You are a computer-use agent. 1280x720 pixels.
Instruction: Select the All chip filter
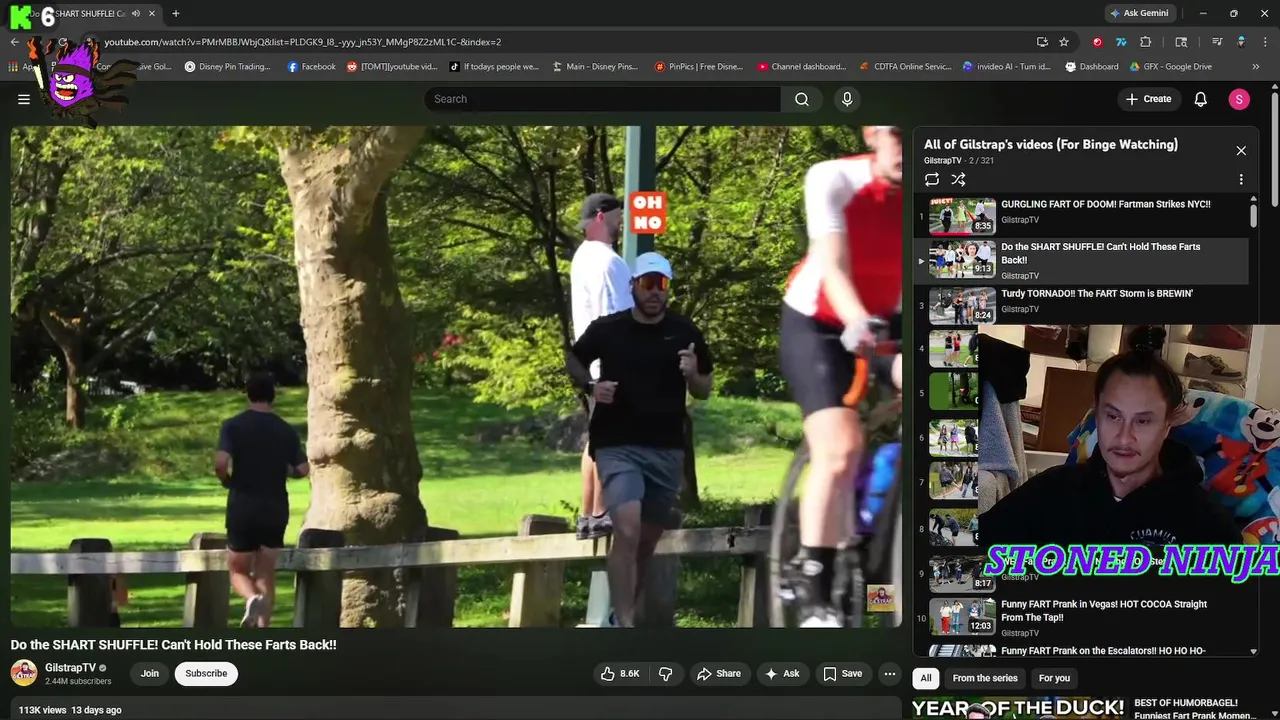tap(926, 678)
